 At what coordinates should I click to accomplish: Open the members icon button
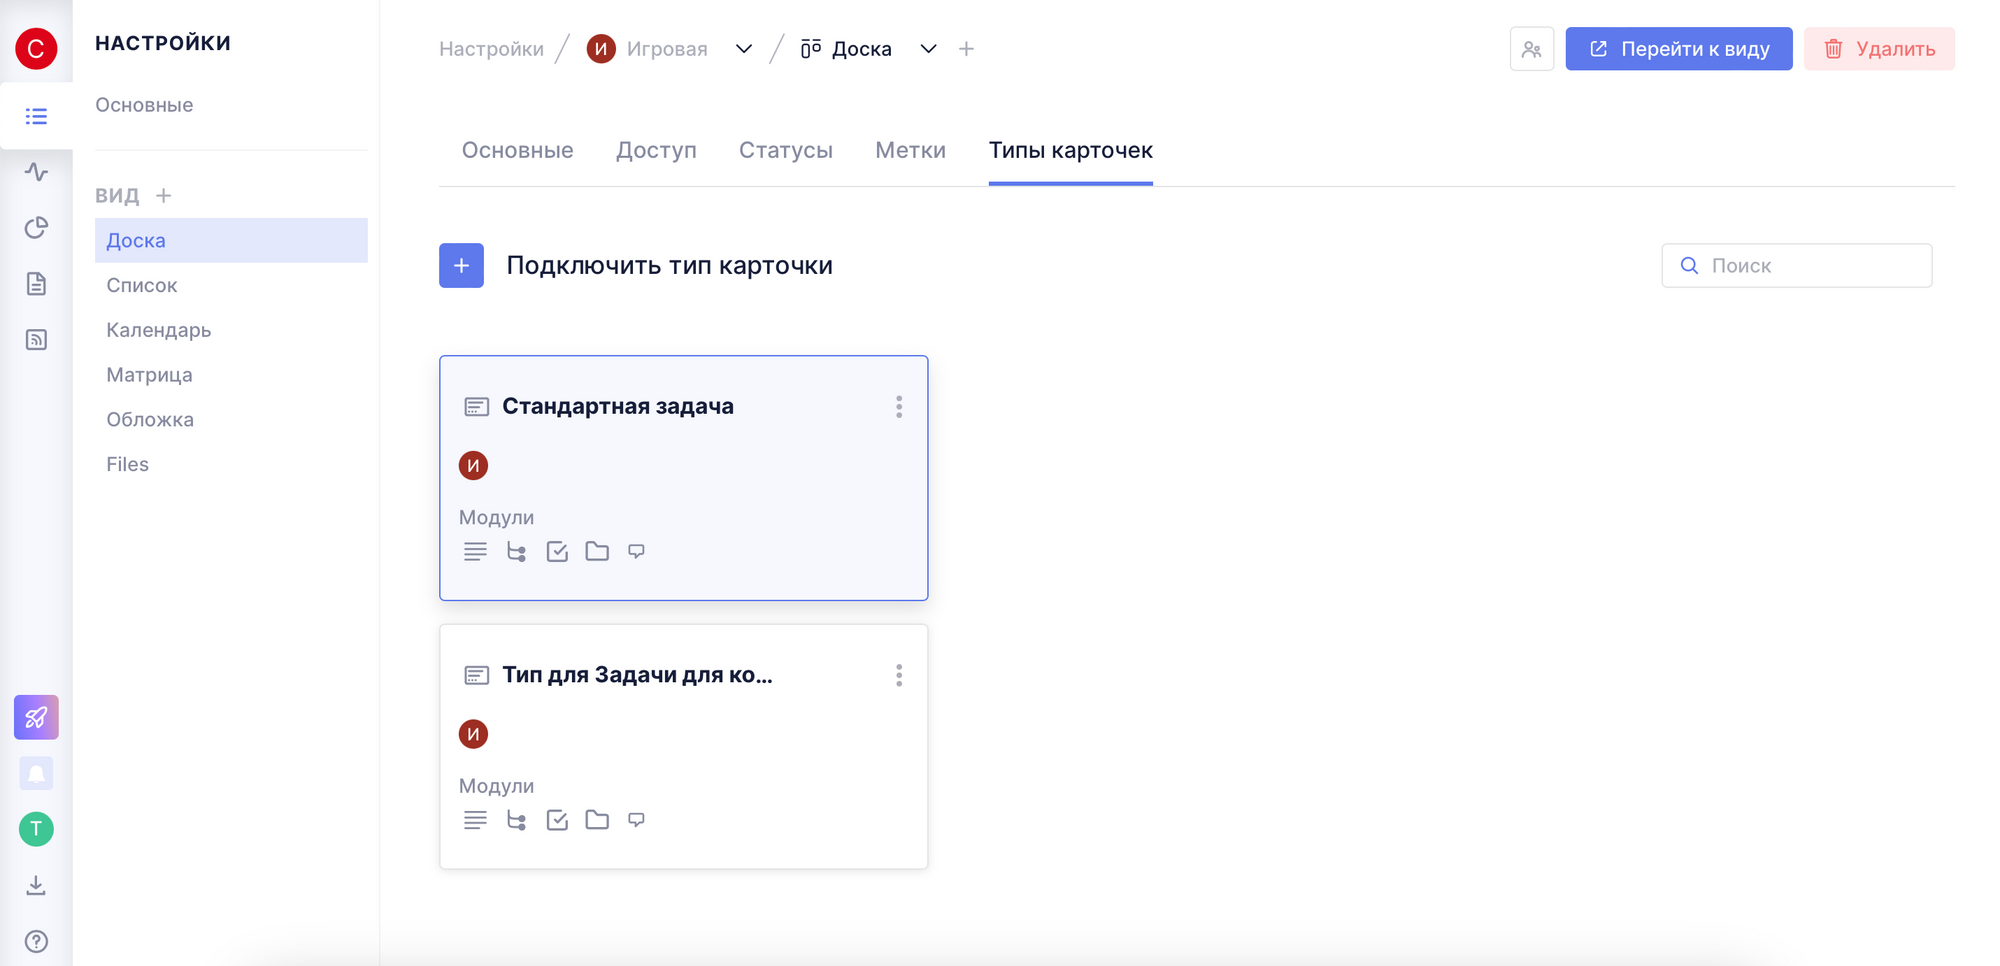click(1531, 49)
